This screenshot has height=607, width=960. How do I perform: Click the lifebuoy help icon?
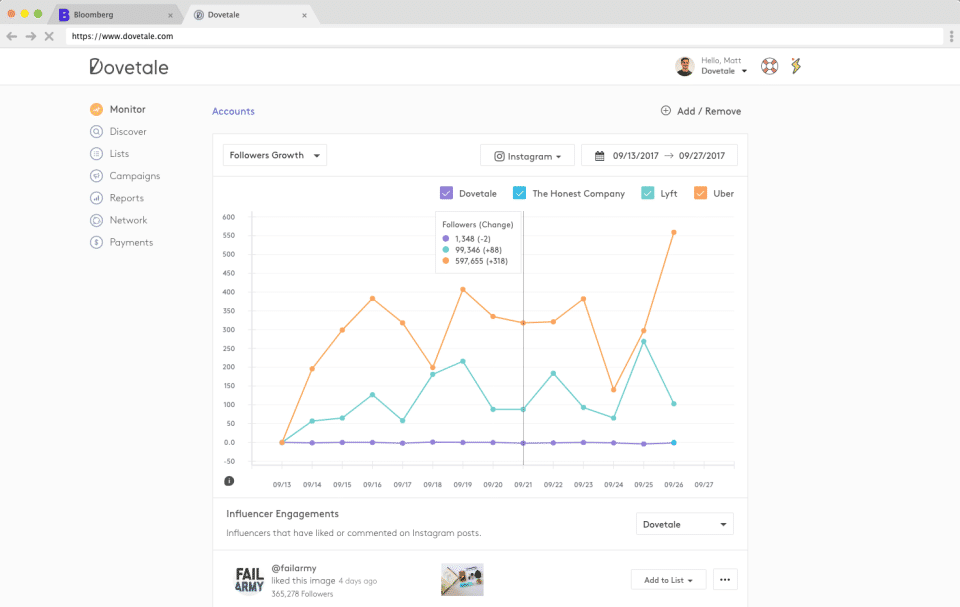click(x=769, y=66)
